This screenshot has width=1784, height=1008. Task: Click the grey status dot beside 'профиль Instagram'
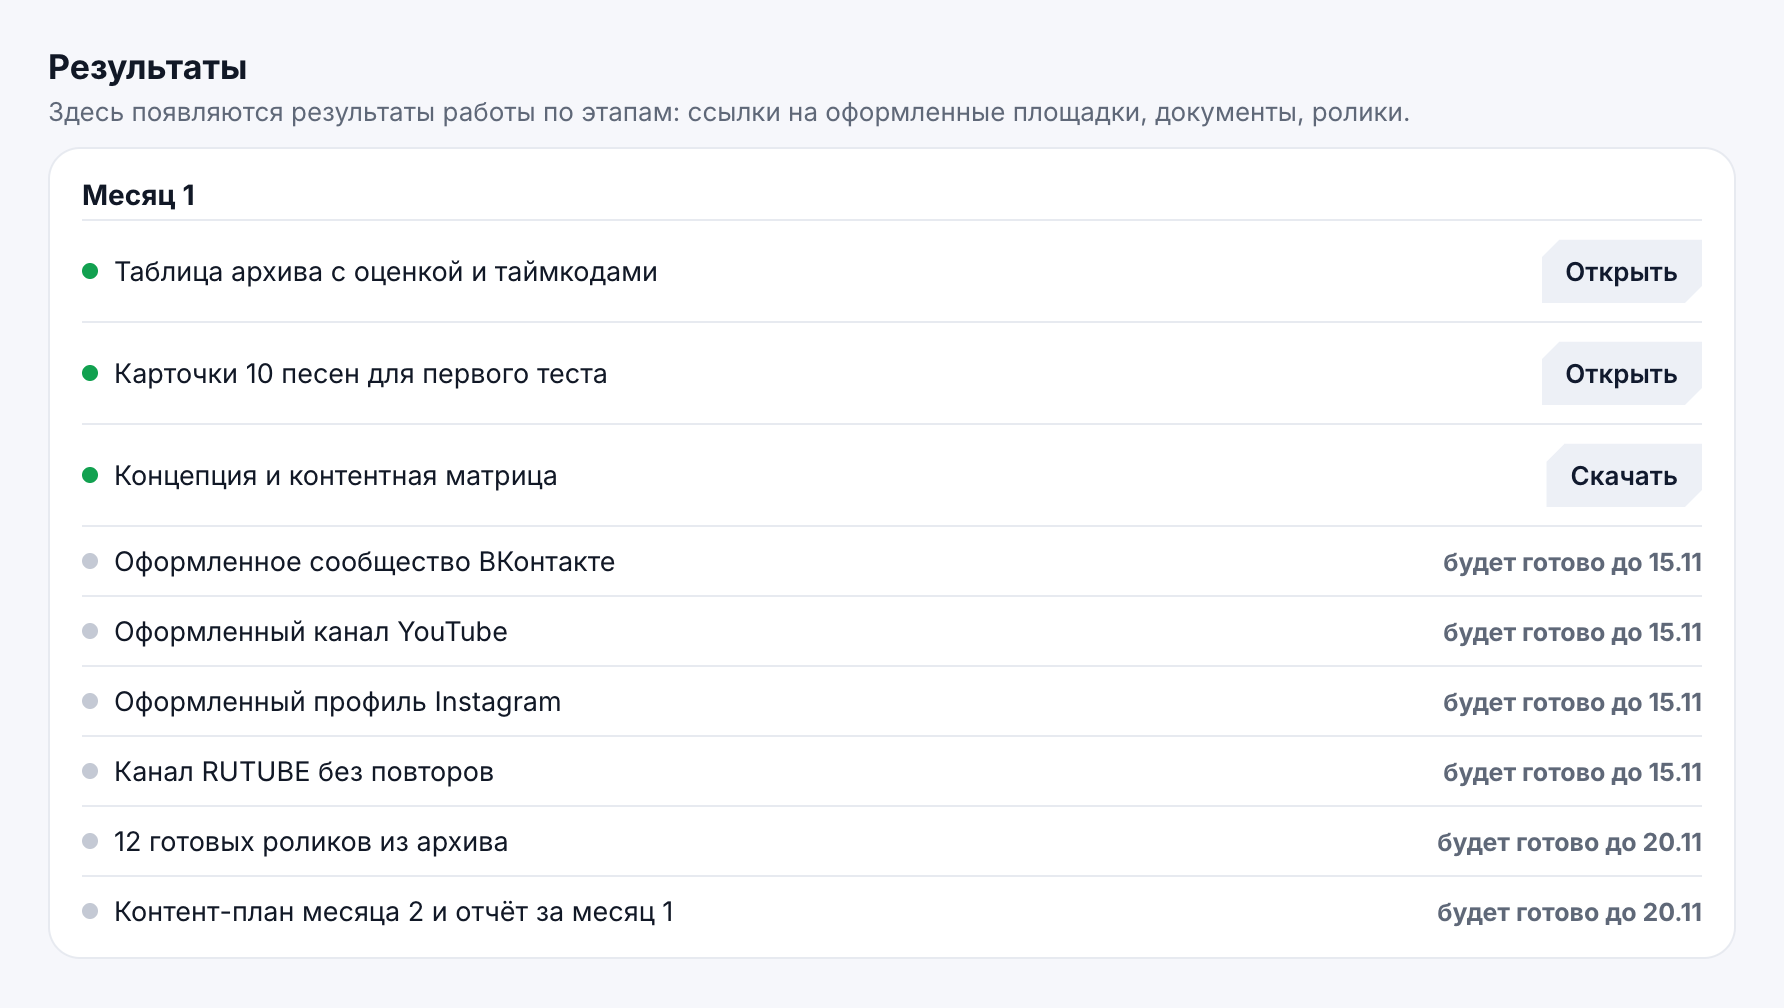(90, 701)
